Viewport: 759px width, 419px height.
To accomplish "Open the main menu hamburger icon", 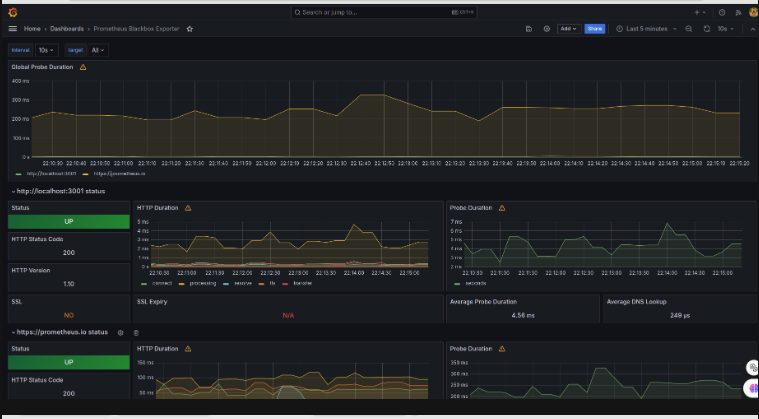I will click(x=13, y=29).
